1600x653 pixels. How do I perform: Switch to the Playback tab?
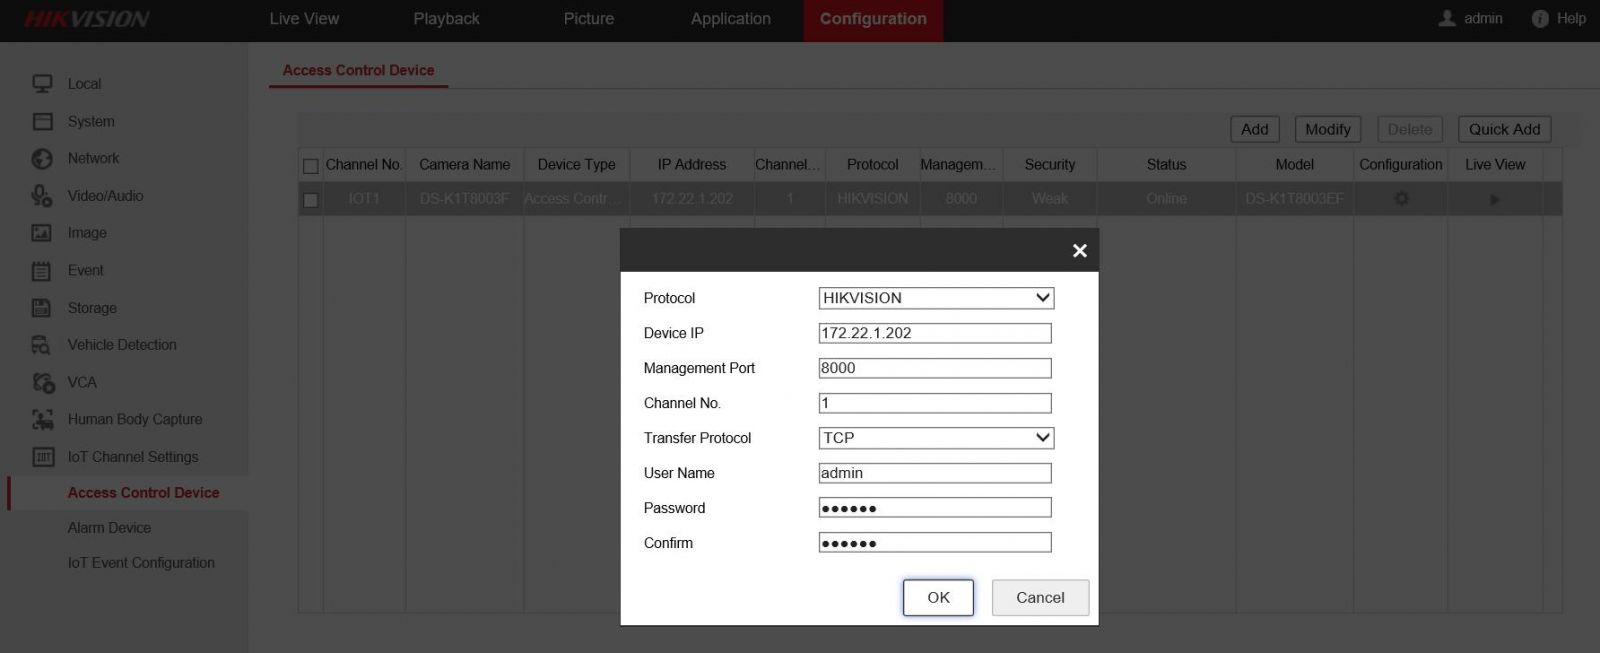click(x=446, y=19)
